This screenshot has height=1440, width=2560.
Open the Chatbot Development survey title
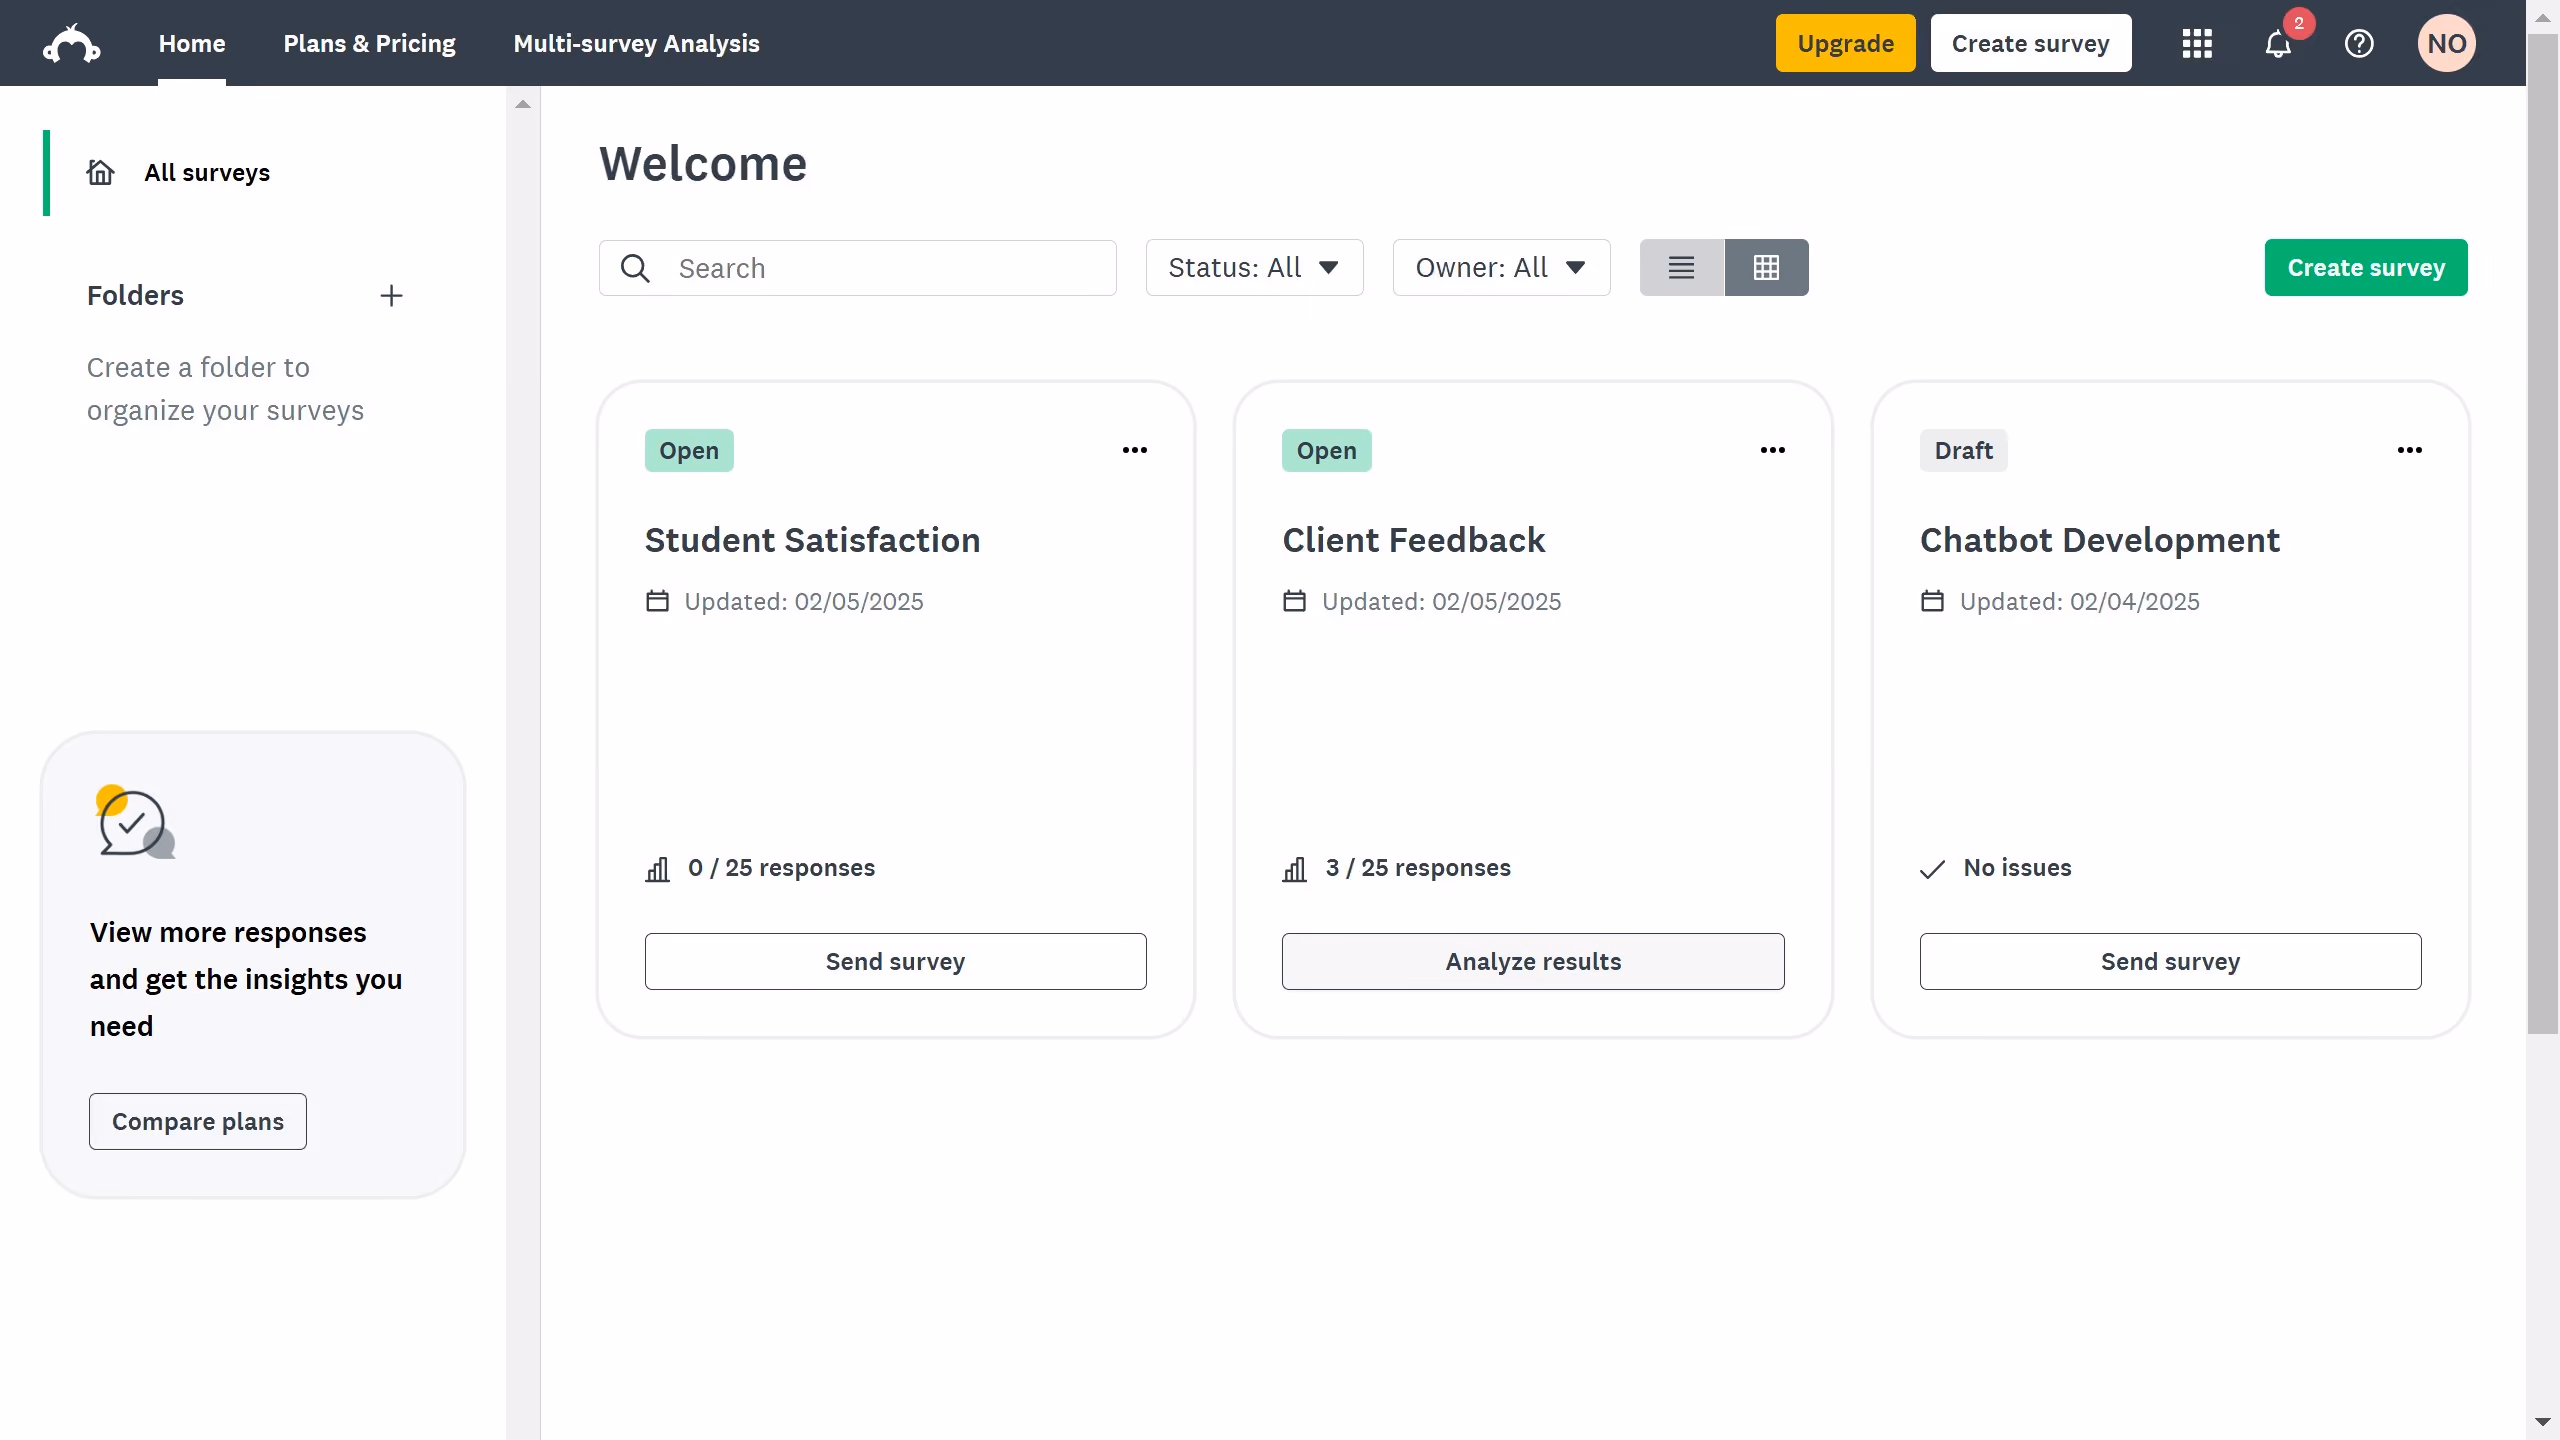[2100, 540]
